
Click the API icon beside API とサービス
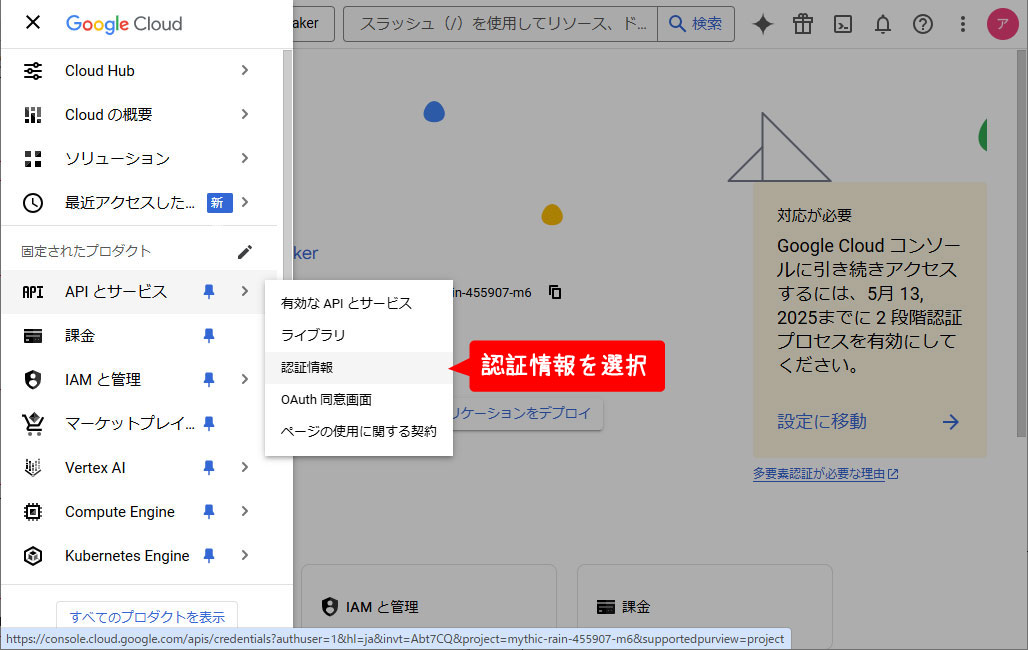33,292
